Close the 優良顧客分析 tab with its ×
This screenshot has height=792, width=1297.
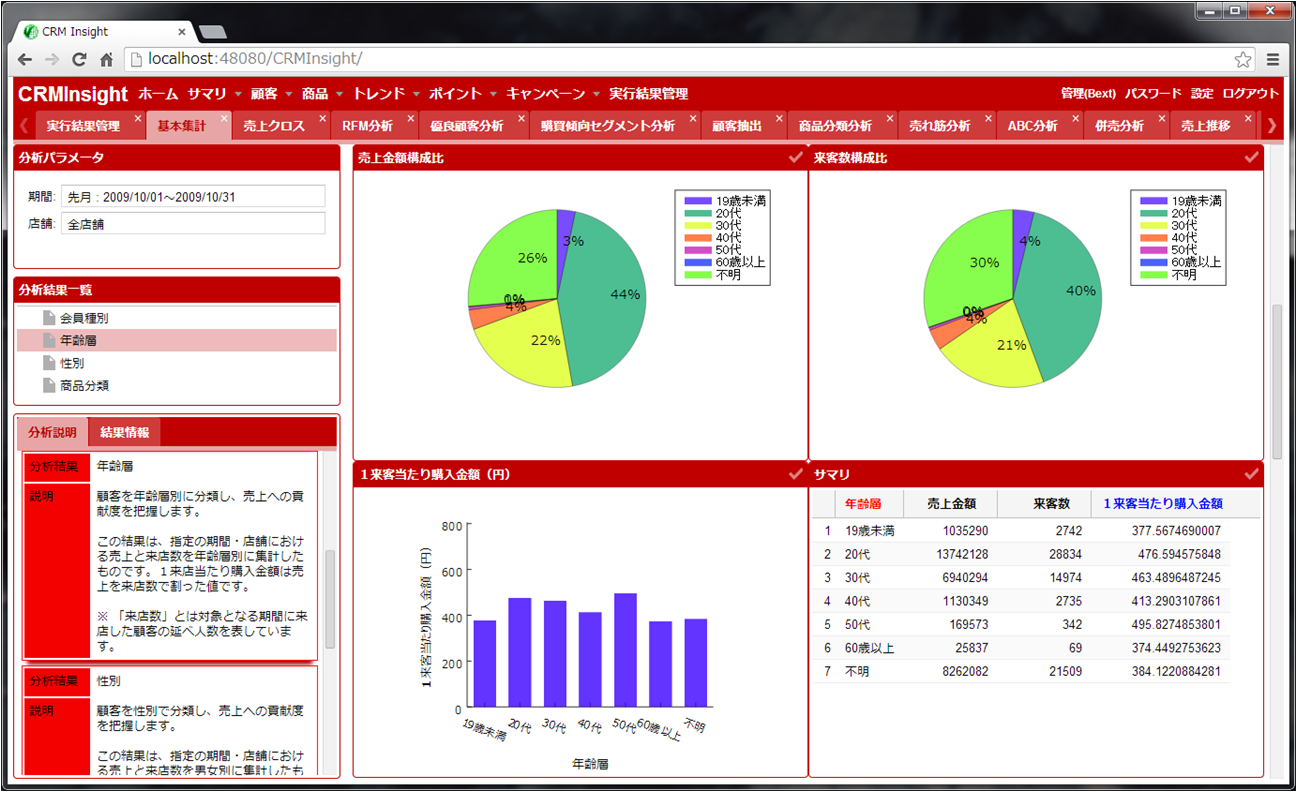(520, 118)
